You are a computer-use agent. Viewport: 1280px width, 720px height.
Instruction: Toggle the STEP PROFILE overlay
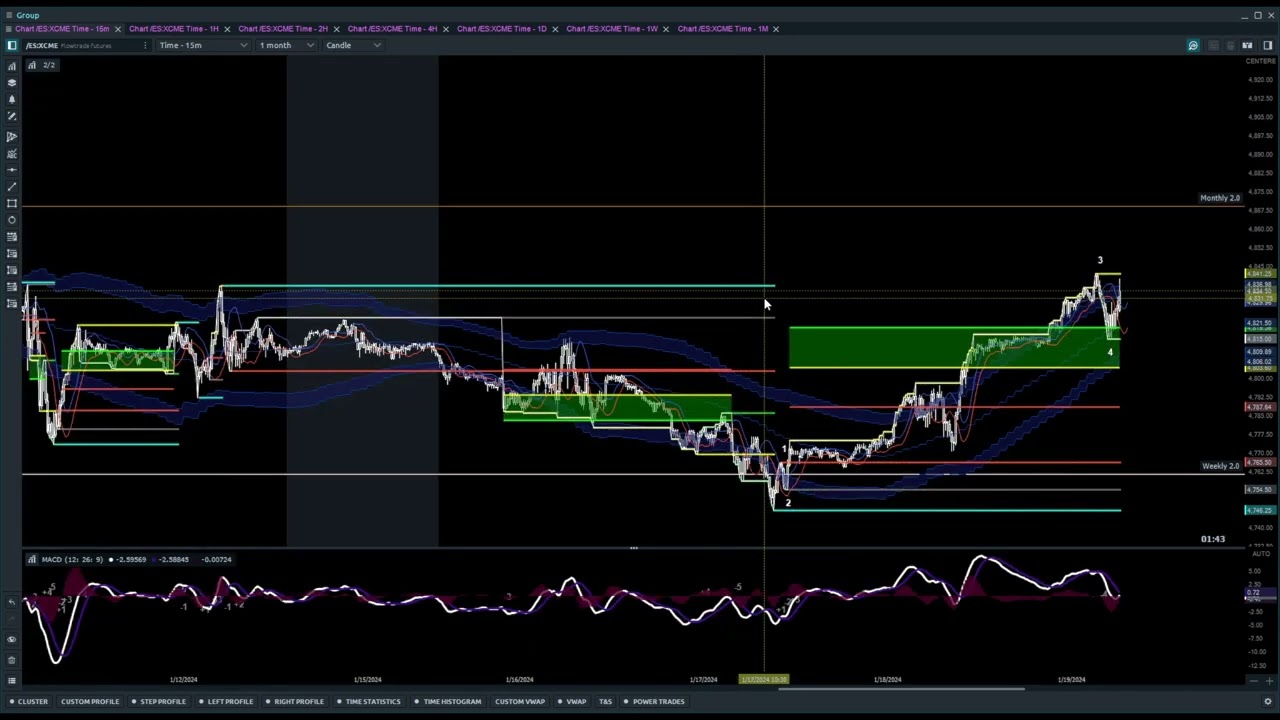click(159, 702)
